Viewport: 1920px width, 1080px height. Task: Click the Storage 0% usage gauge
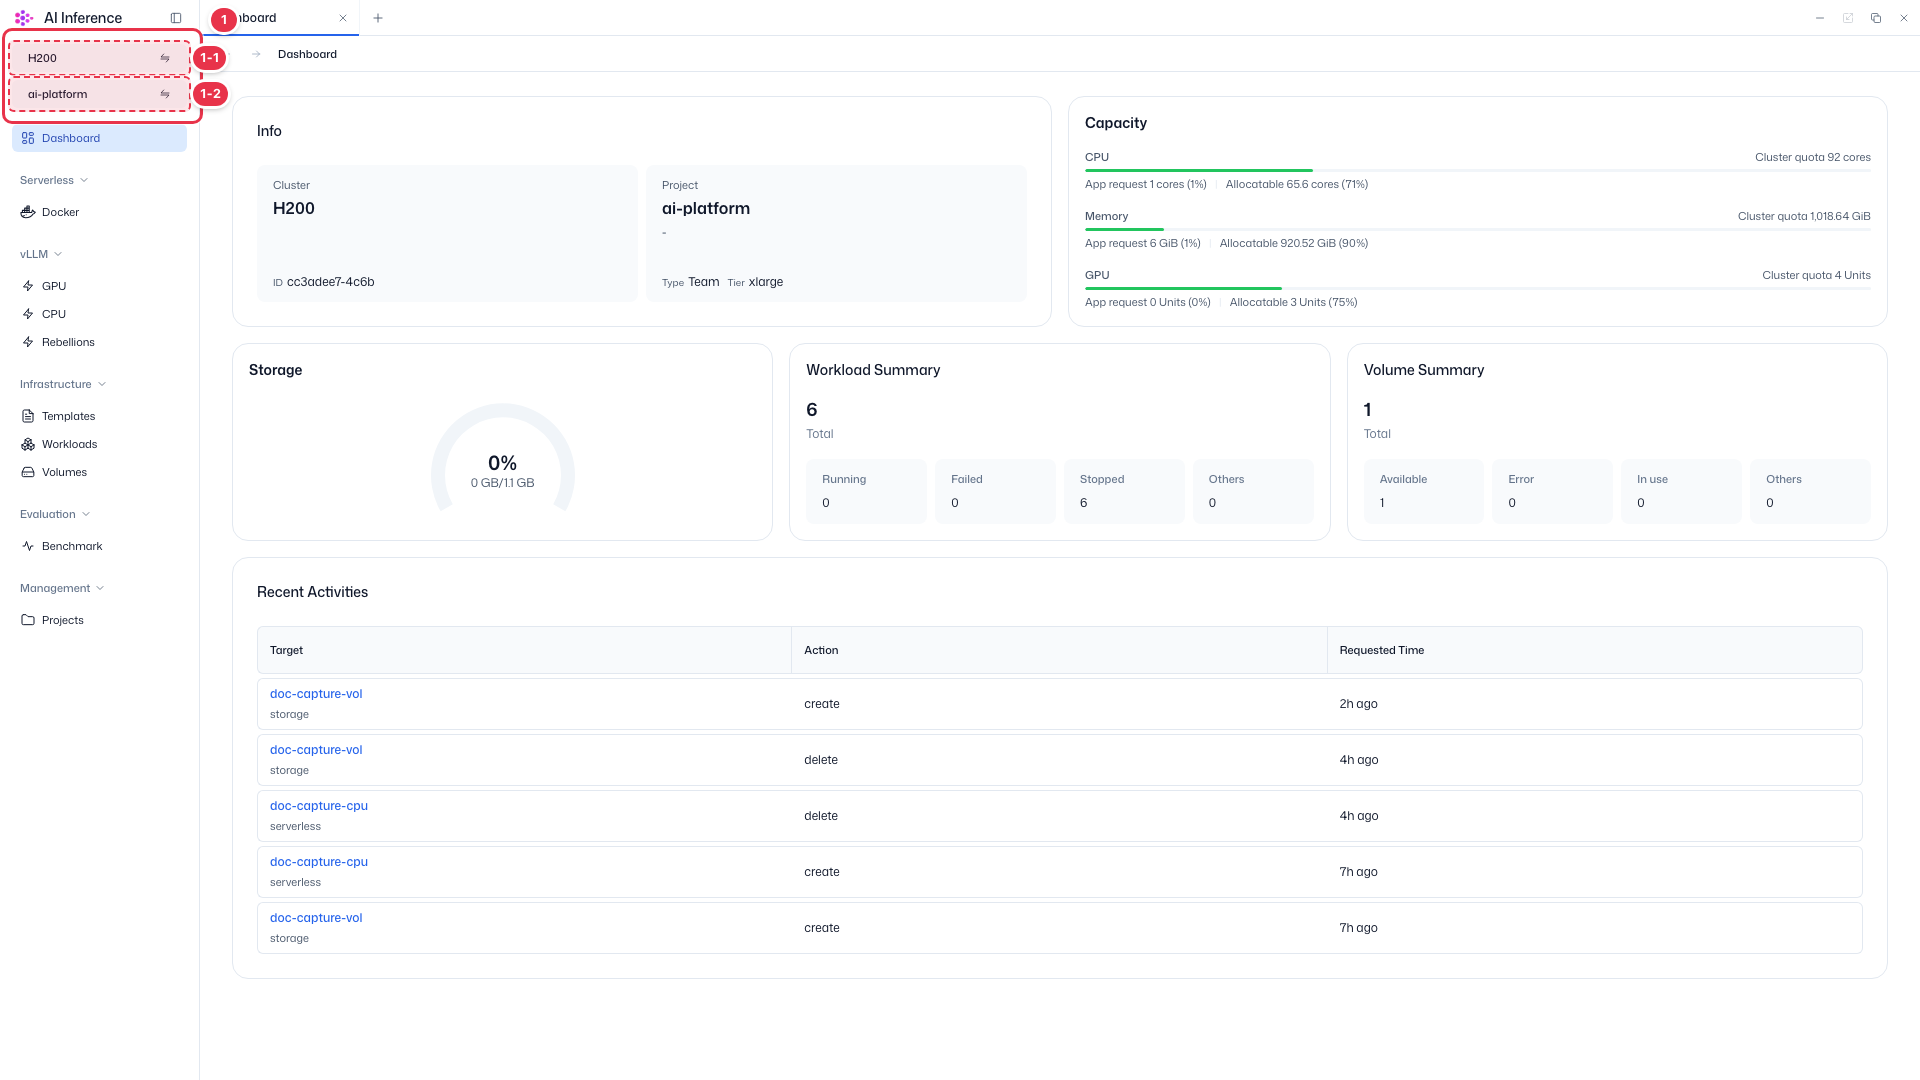click(x=503, y=460)
